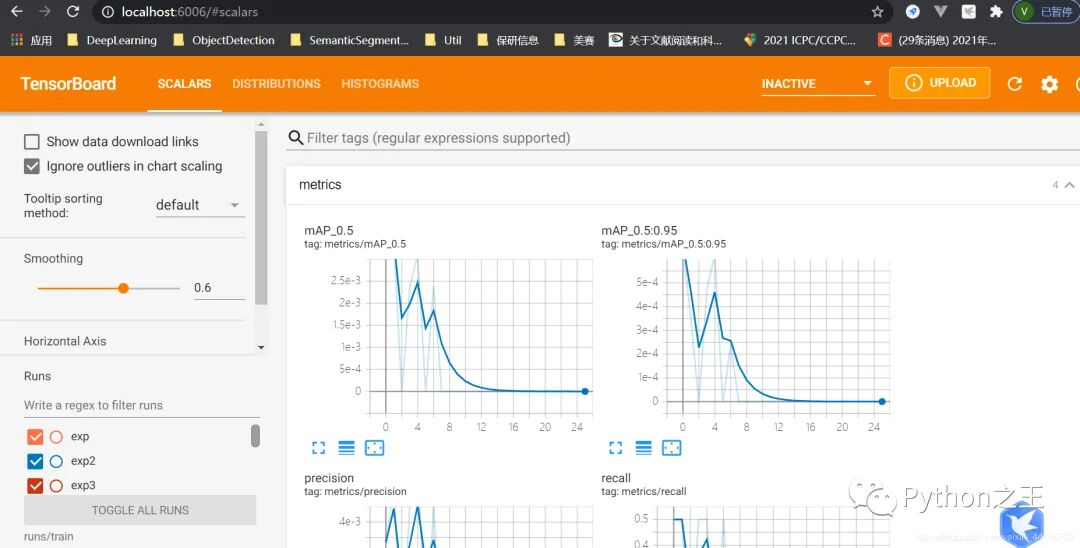Toggle y-axis log scale on mAP_0.5 chart
This screenshot has height=548, width=1080.
[346, 448]
